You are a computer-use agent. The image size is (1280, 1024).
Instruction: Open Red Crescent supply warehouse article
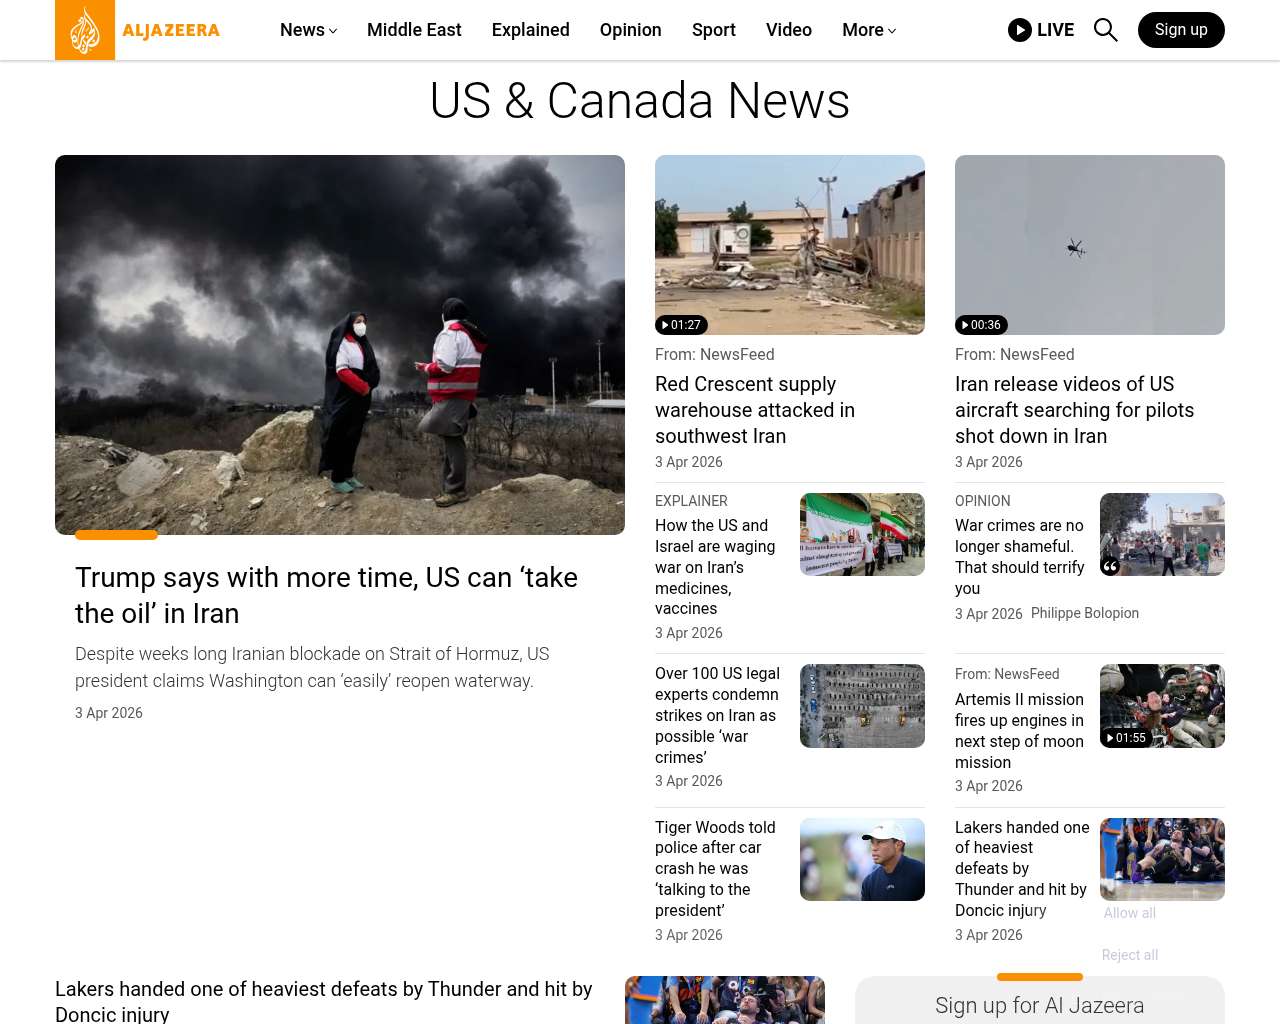pos(755,410)
